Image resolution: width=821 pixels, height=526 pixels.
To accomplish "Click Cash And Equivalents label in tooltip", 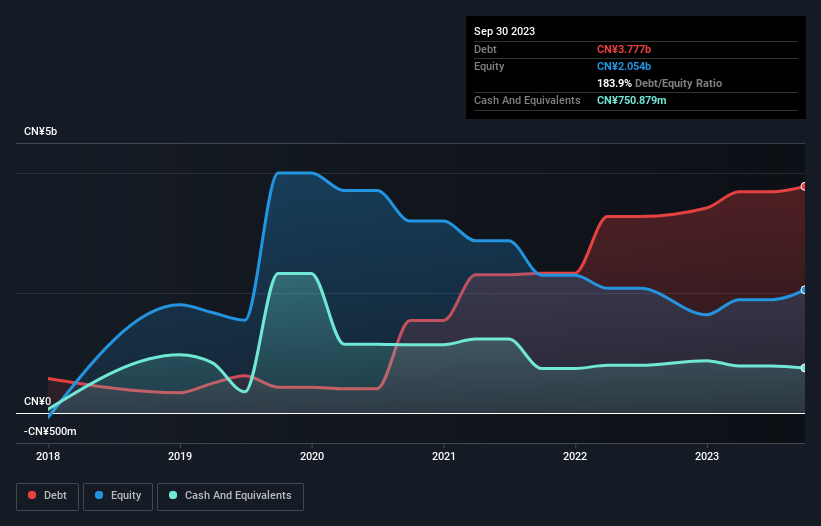I will pos(527,100).
